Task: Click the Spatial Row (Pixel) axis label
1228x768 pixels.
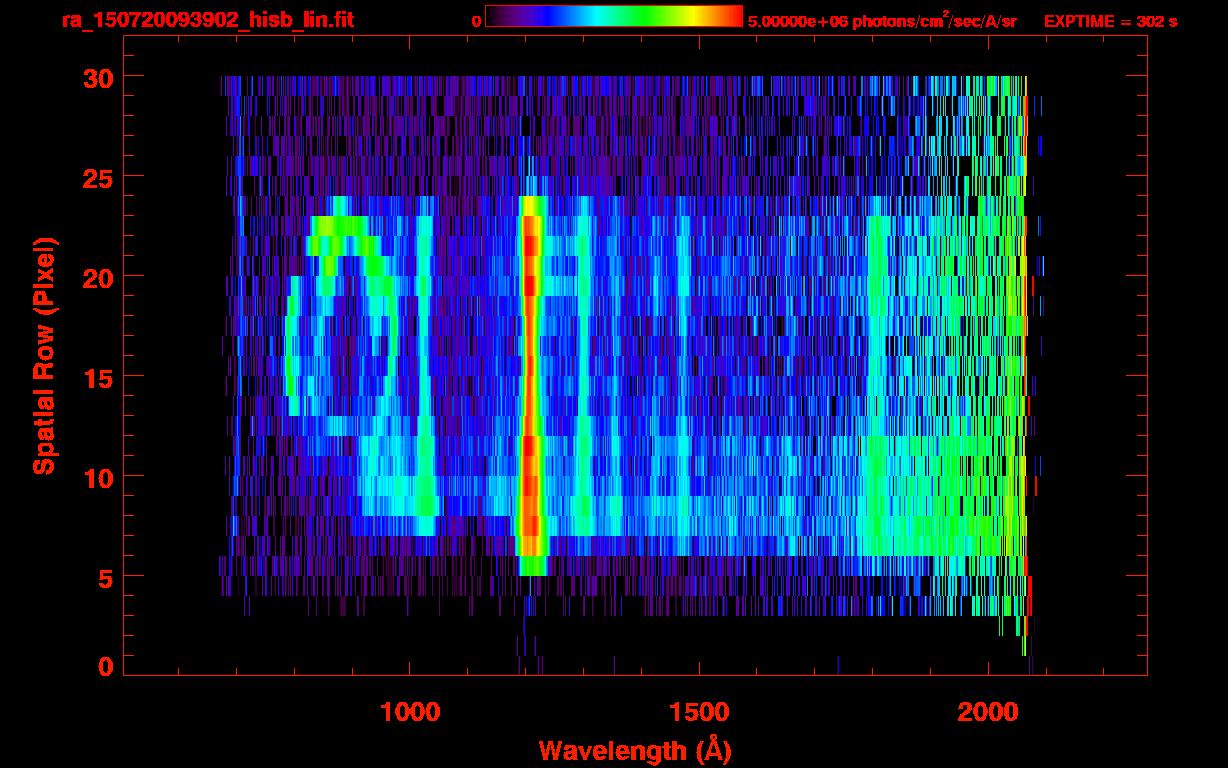Action: [44, 355]
